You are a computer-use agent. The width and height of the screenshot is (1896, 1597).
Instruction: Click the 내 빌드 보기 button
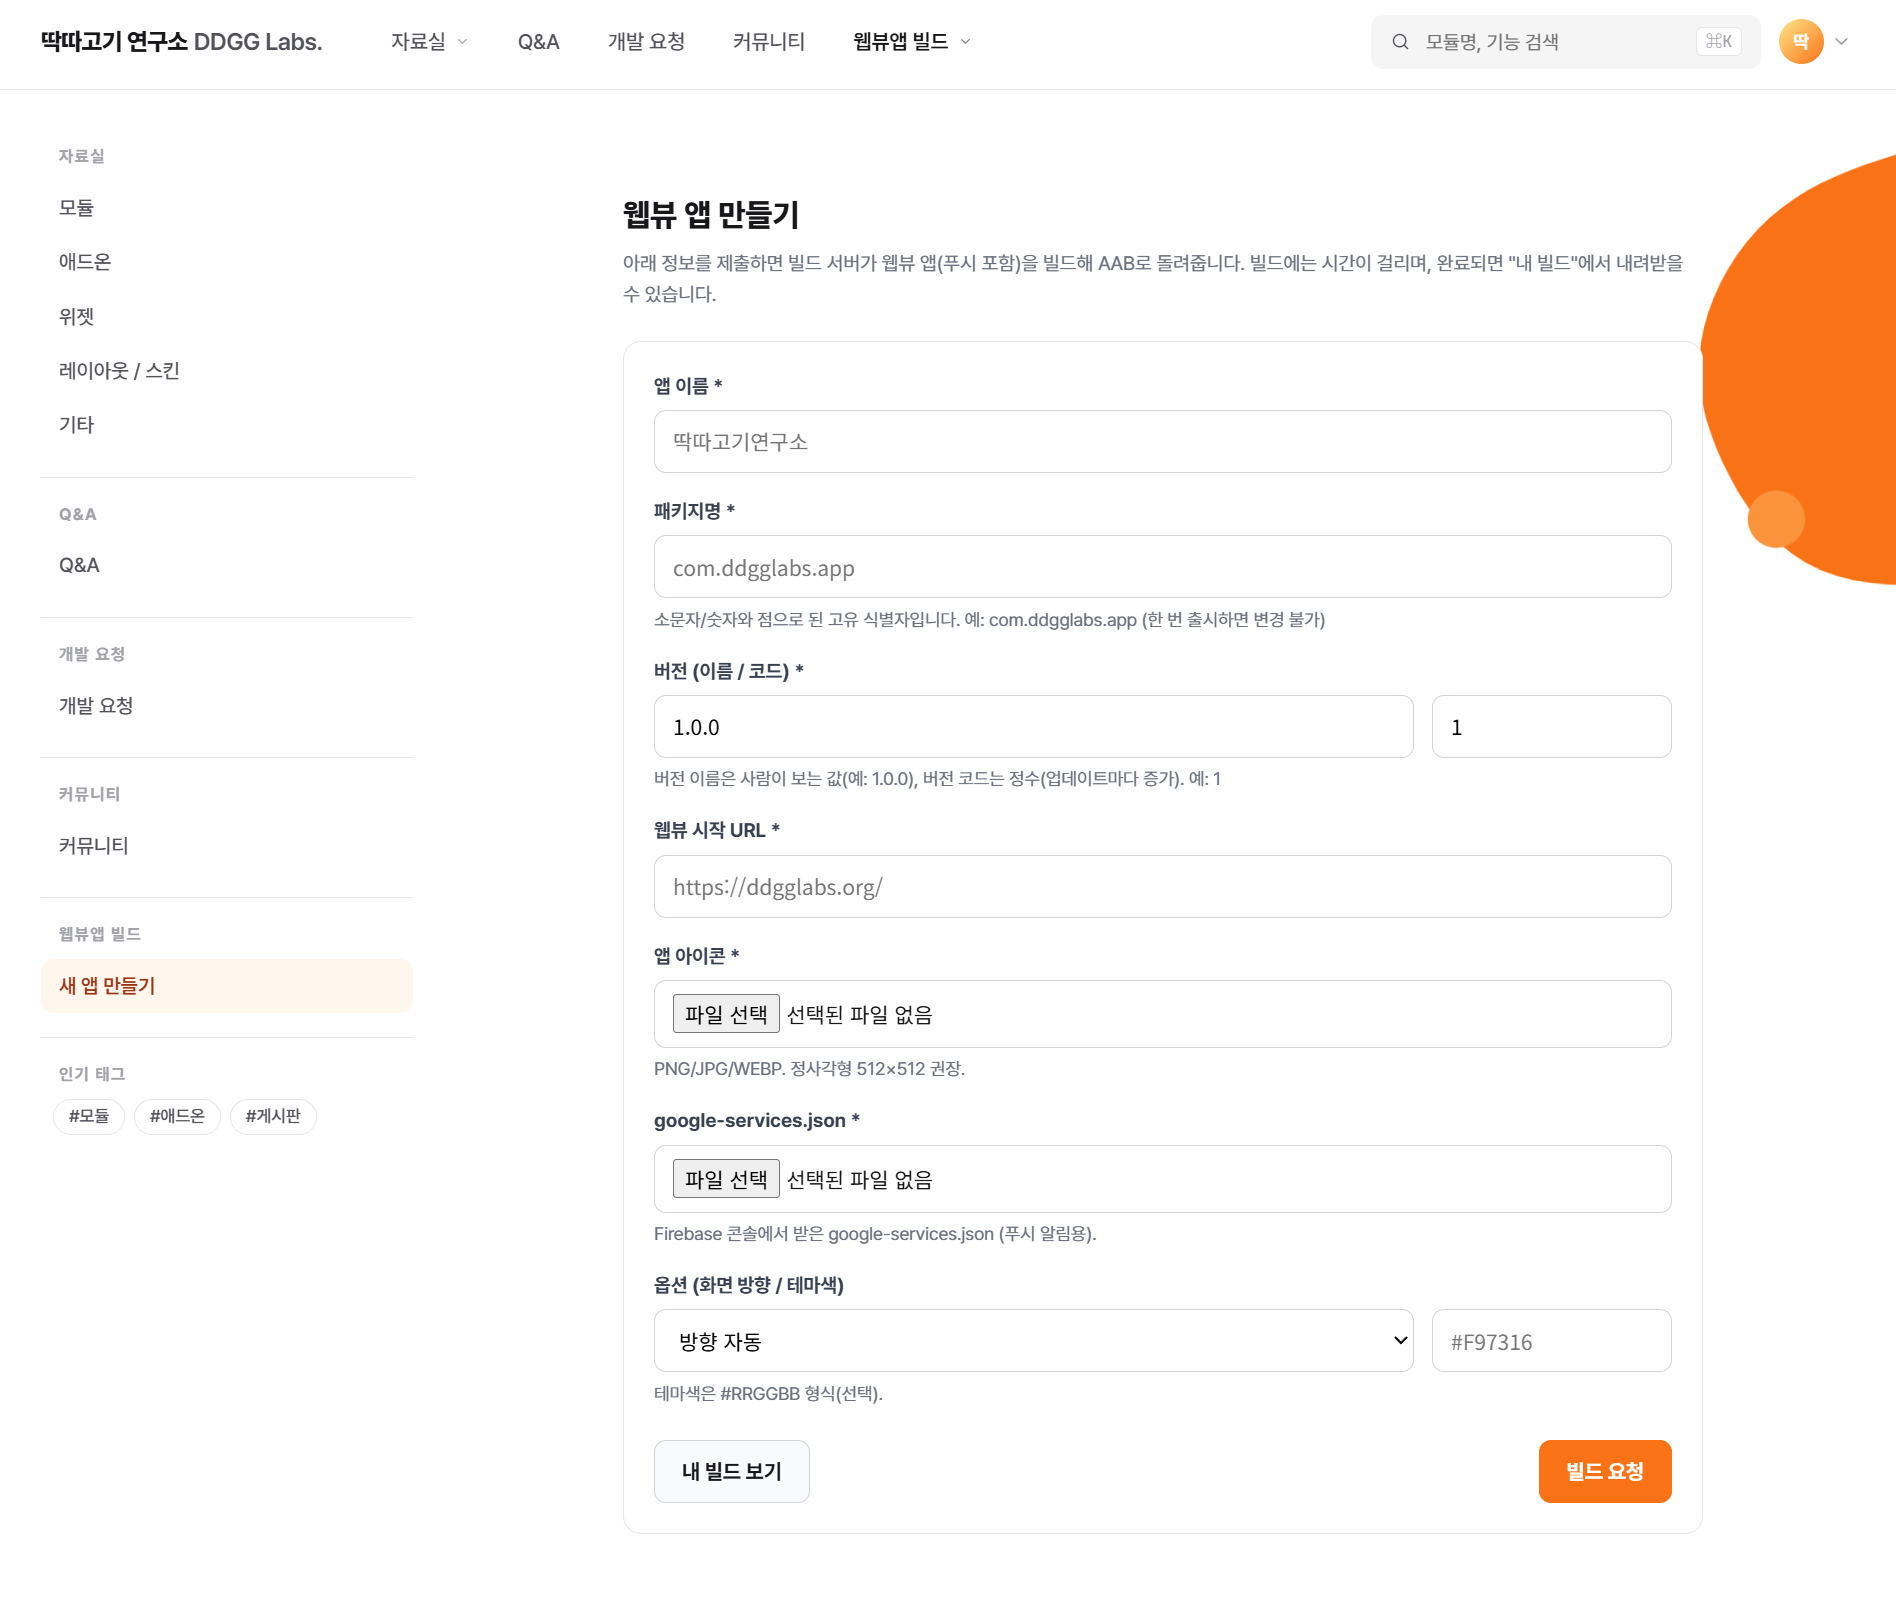[x=731, y=1471]
